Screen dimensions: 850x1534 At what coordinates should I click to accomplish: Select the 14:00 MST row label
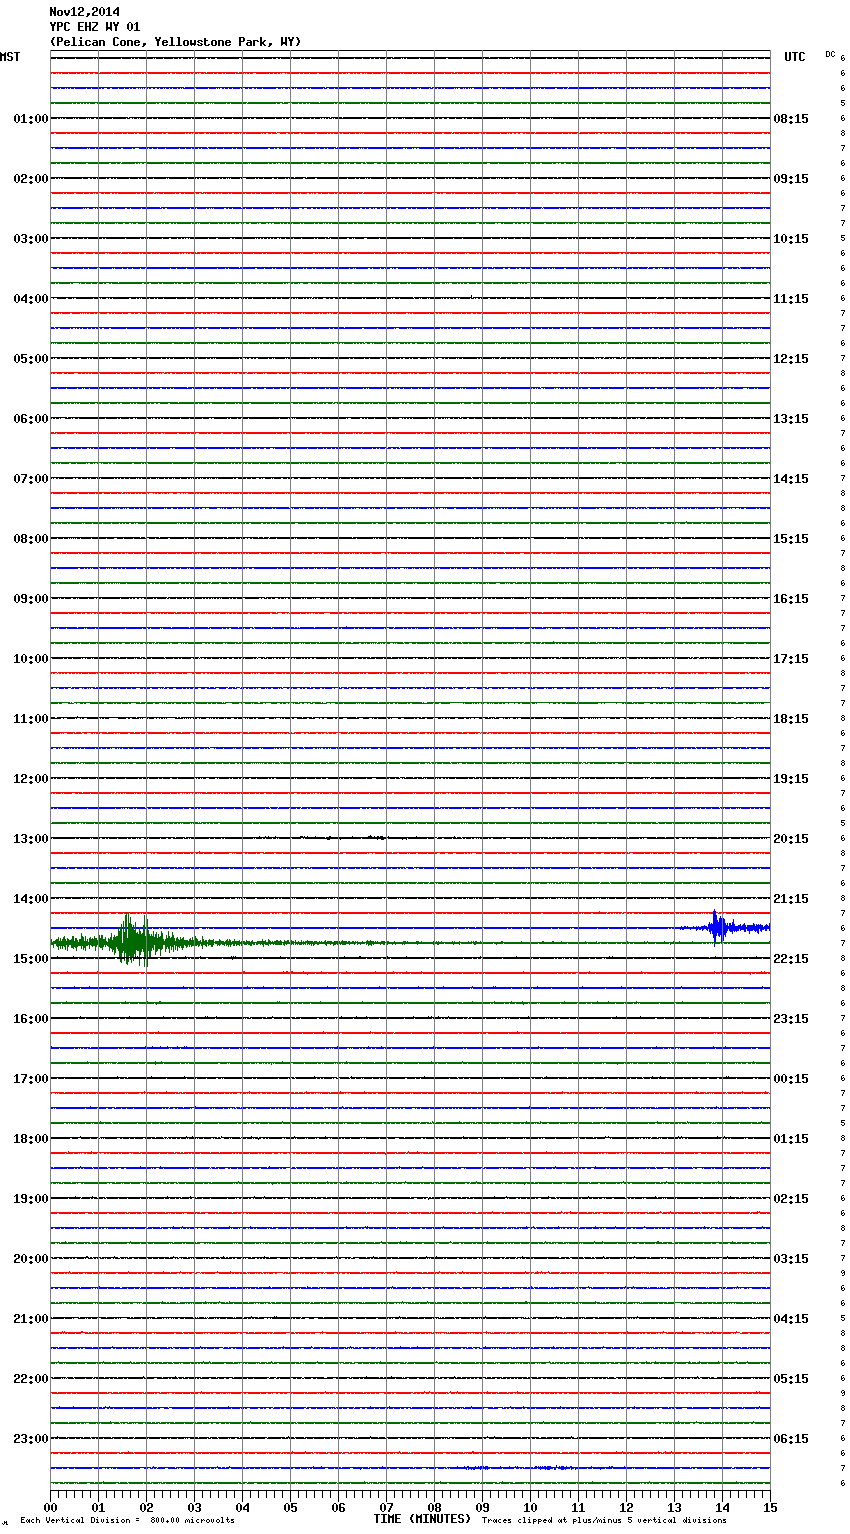31,899
